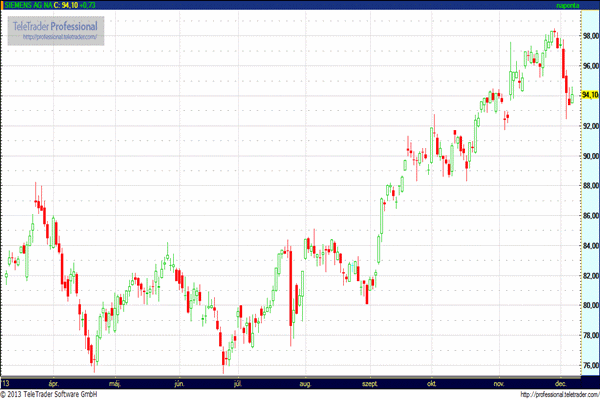Image resolution: width=600 pixels, height=400 pixels.
Task: Click the okt. marker on the time axis
Action: click(432, 384)
